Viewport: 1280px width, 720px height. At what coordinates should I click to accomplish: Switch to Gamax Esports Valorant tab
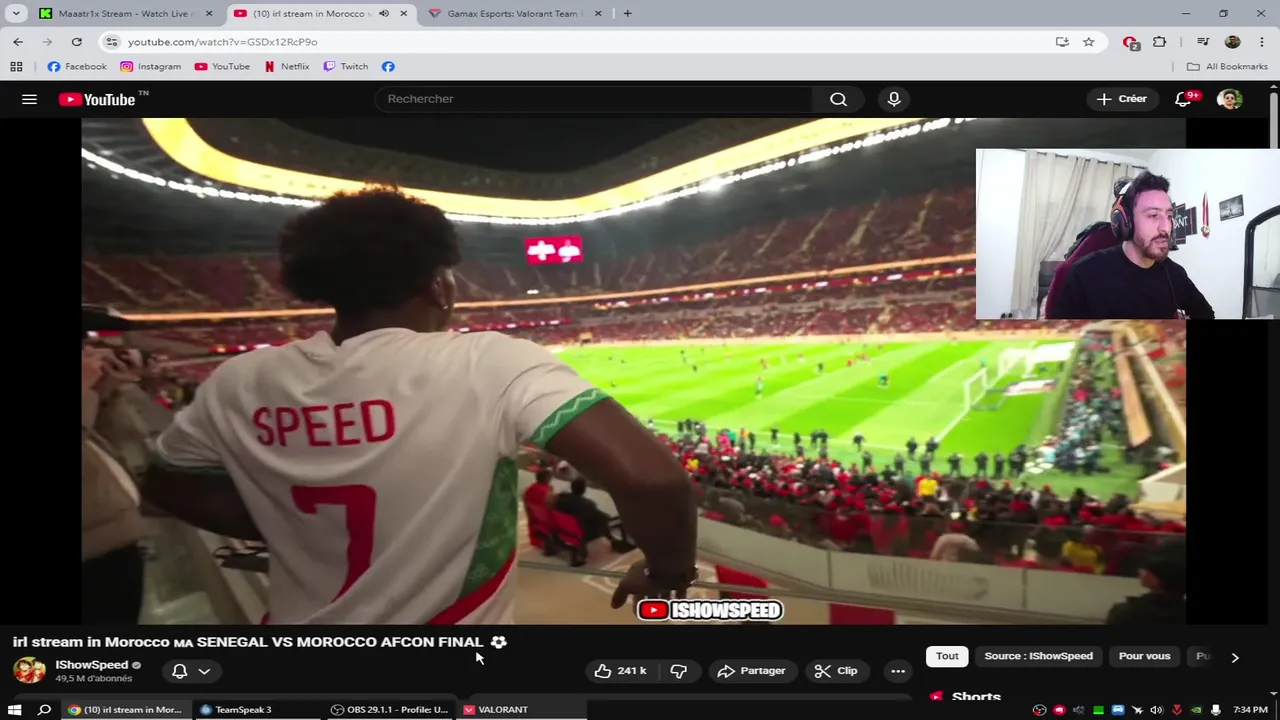tap(515, 14)
